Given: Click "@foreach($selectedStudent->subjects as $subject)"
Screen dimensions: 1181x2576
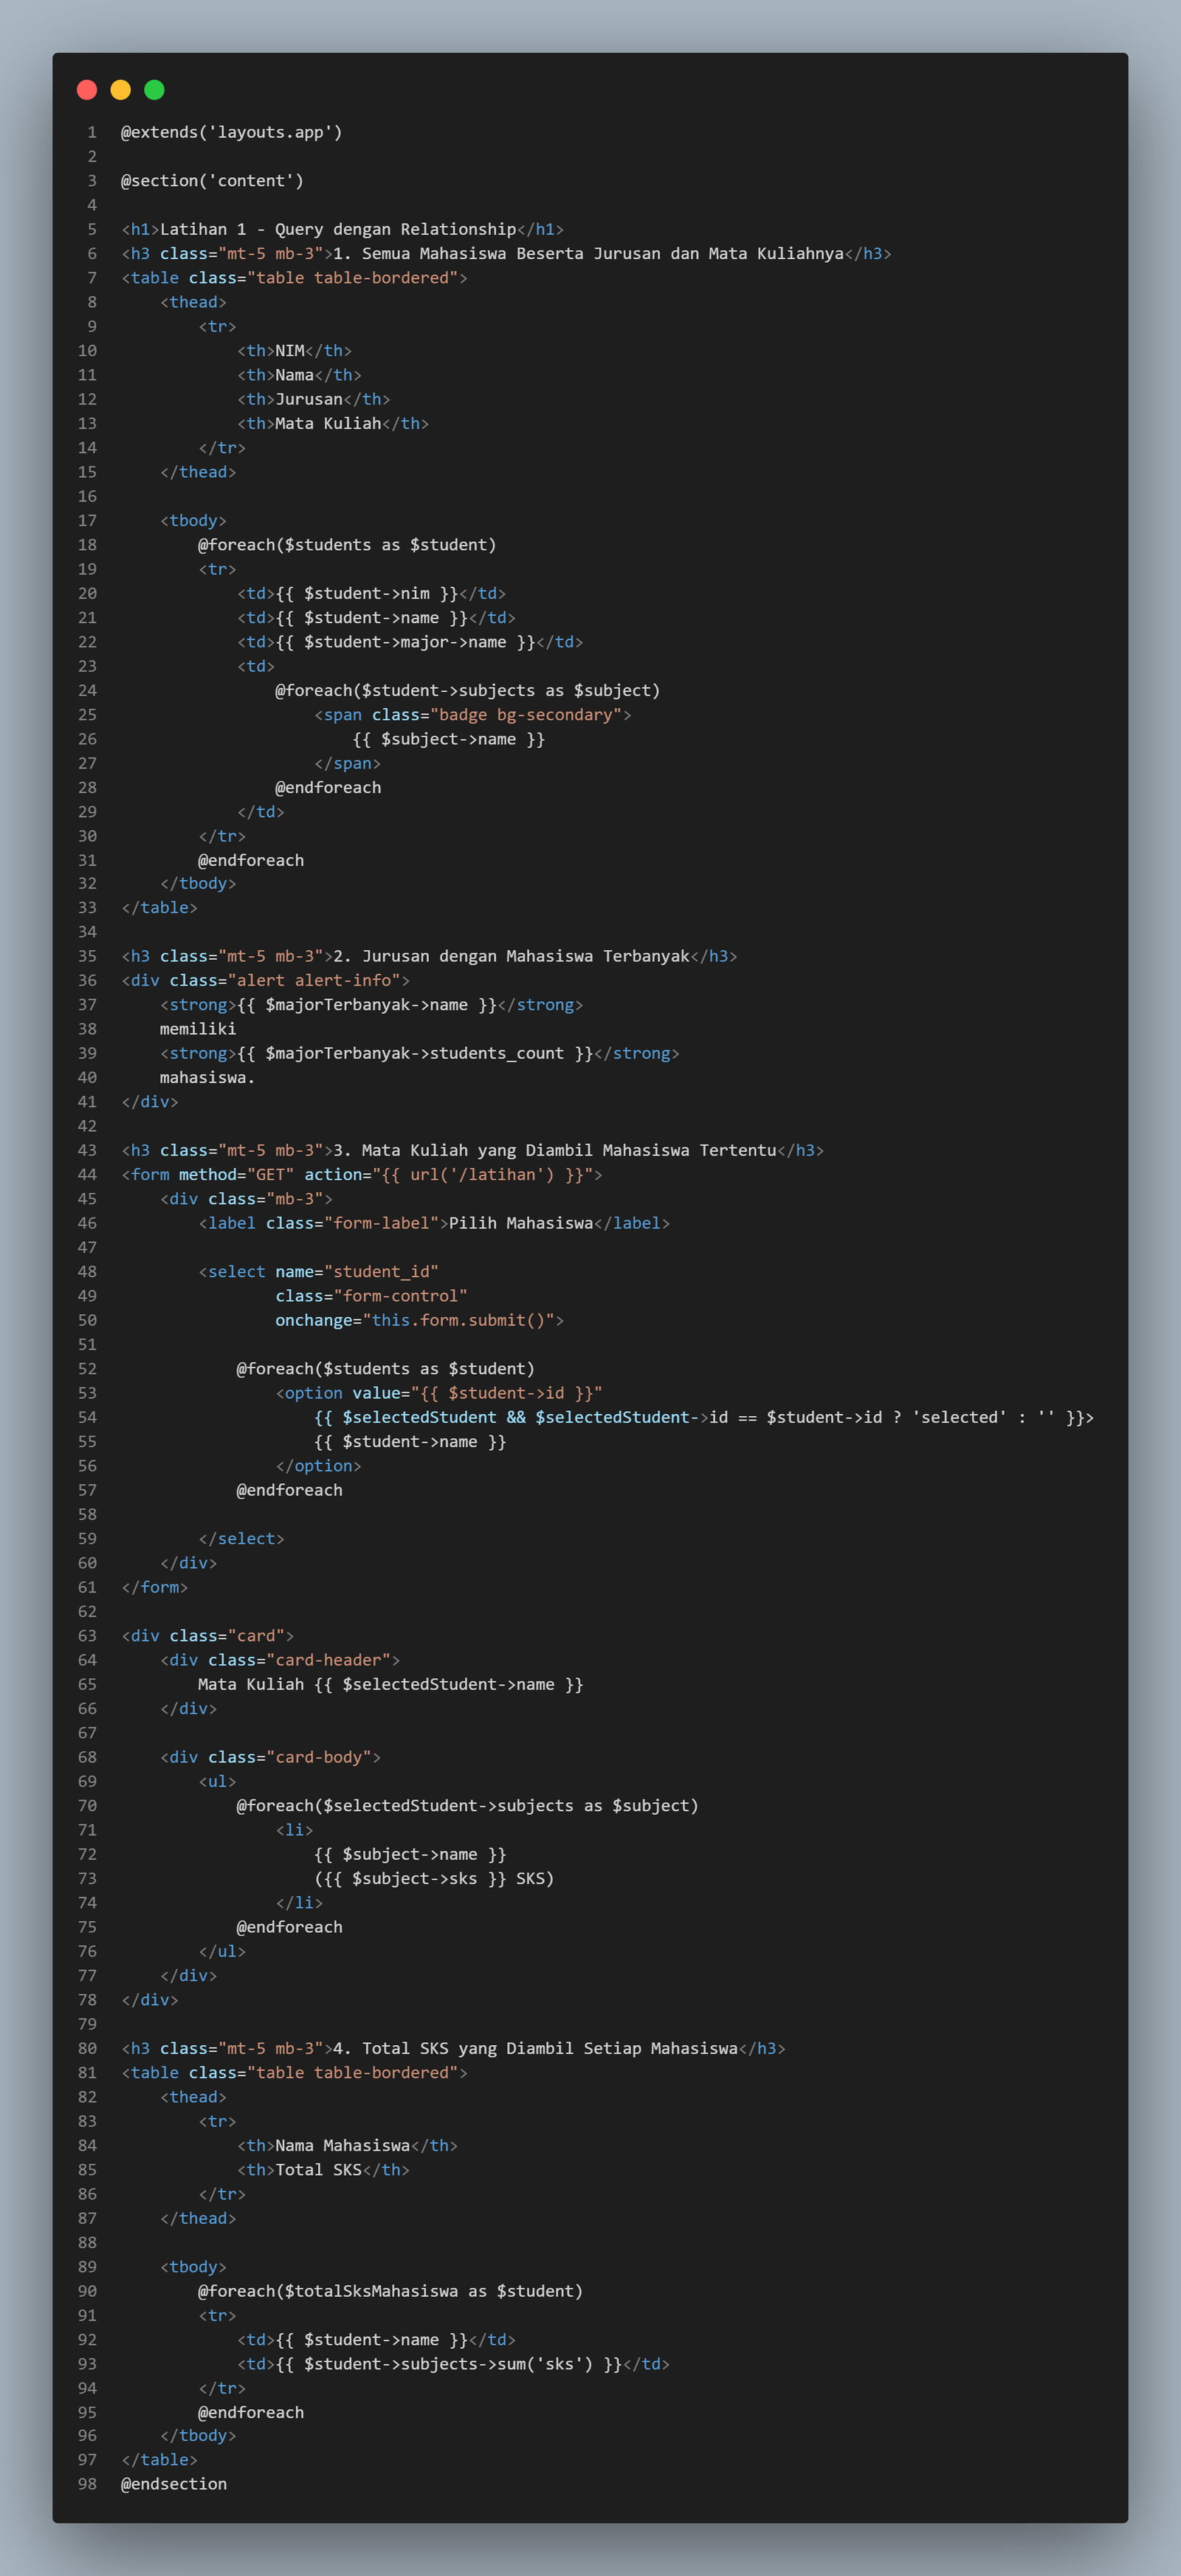Looking at the screenshot, I should tap(467, 1806).
